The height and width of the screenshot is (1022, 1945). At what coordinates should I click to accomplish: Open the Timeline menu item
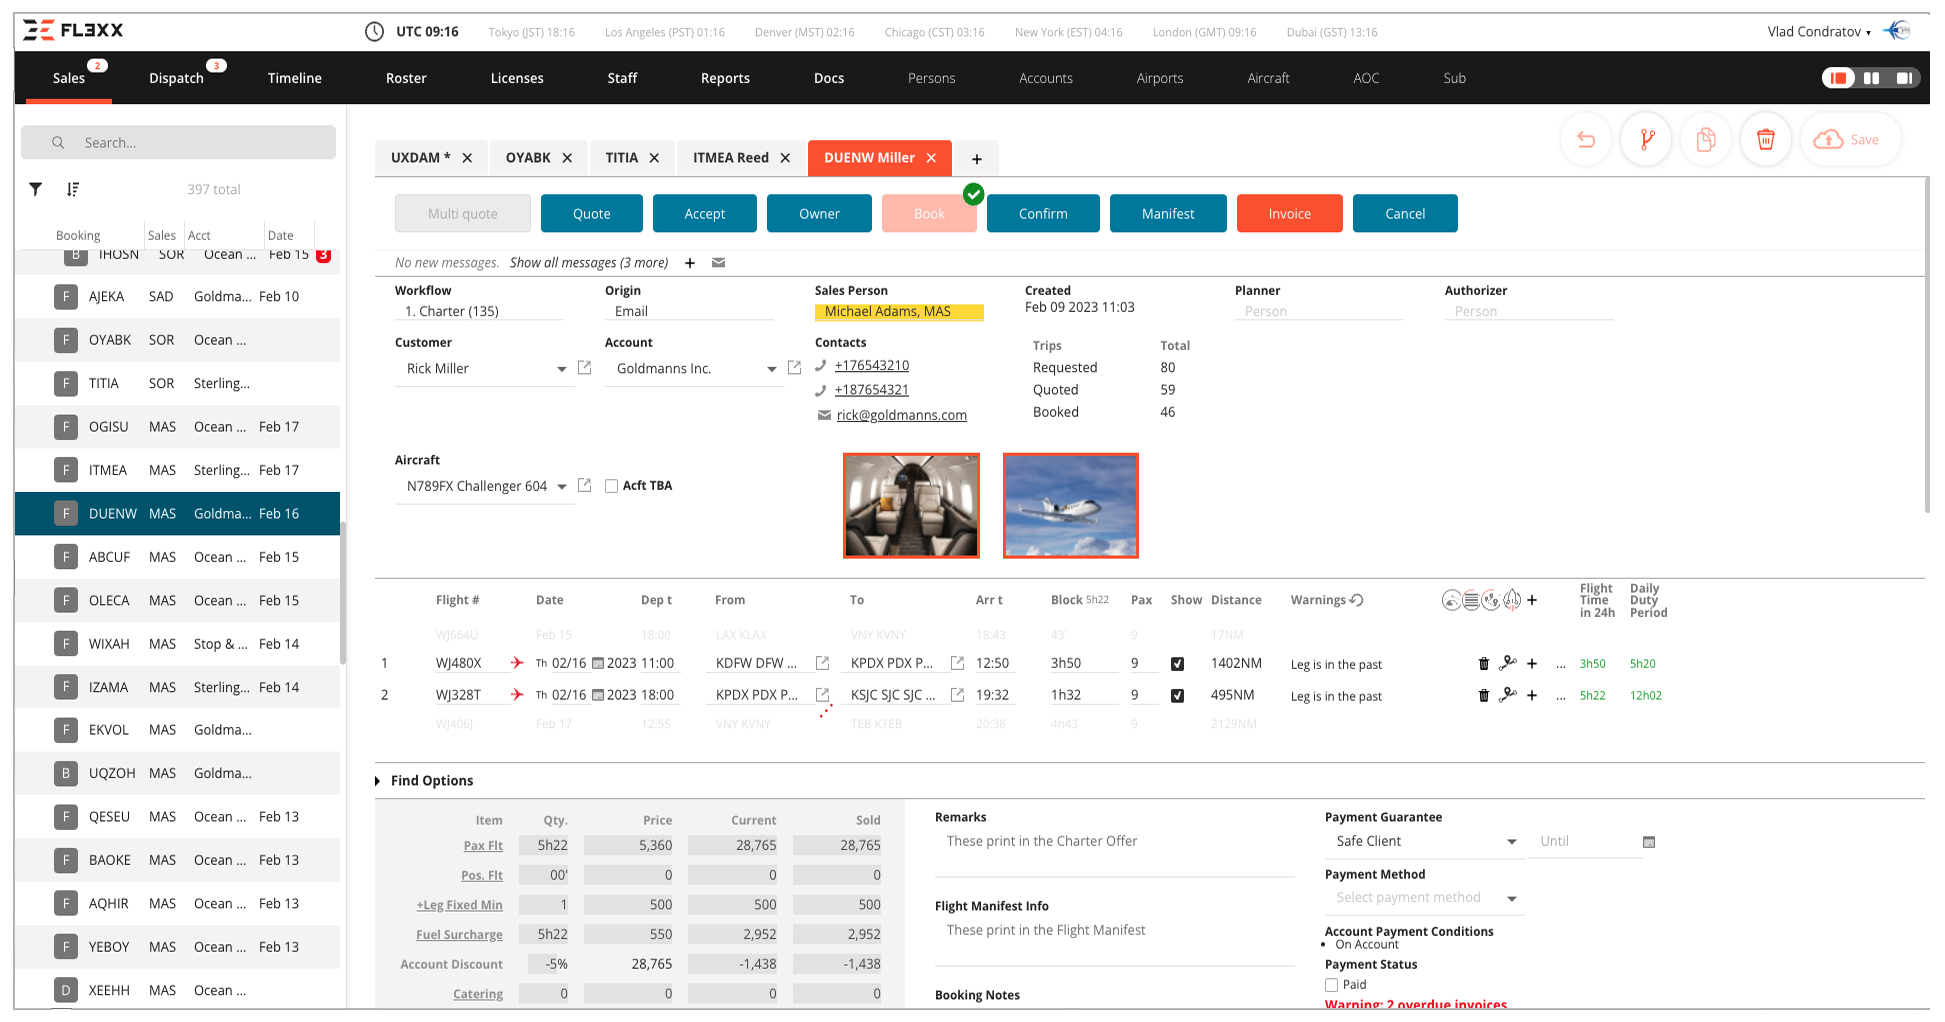coord(295,78)
